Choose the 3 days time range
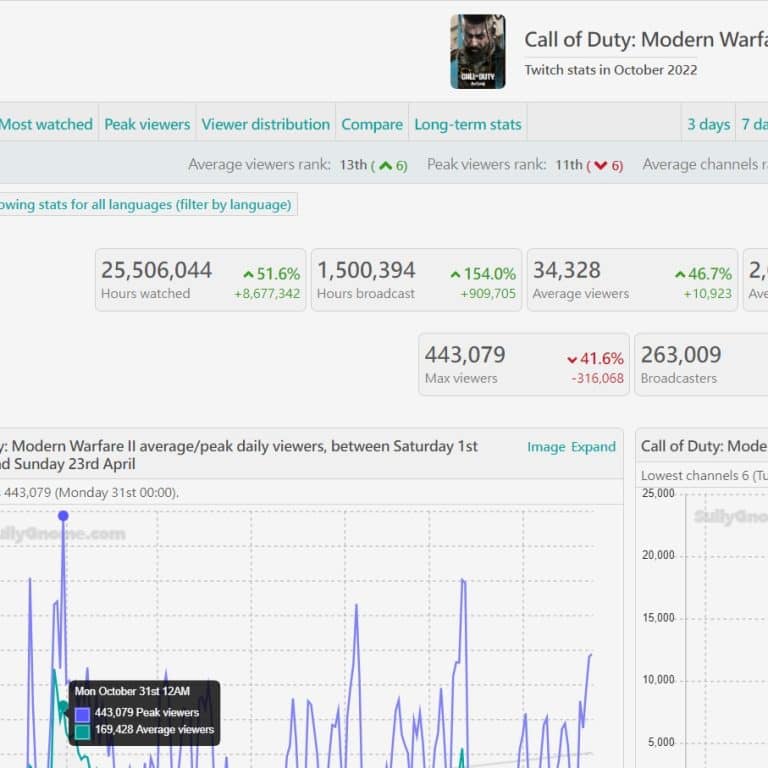Screen dimensions: 768x768 click(708, 124)
